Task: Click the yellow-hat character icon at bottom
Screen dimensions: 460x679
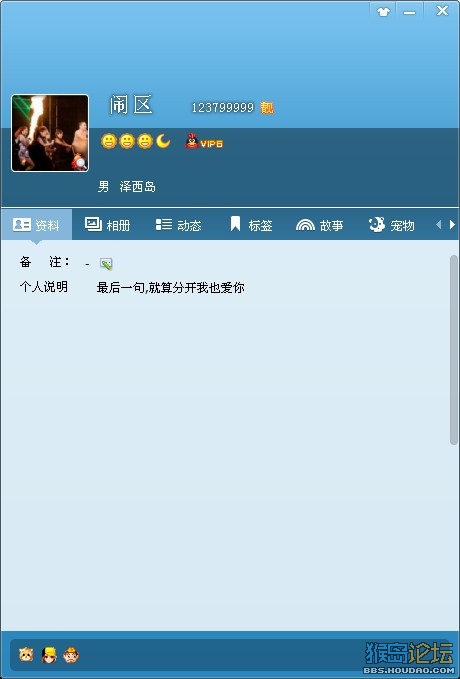Action: [49, 655]
